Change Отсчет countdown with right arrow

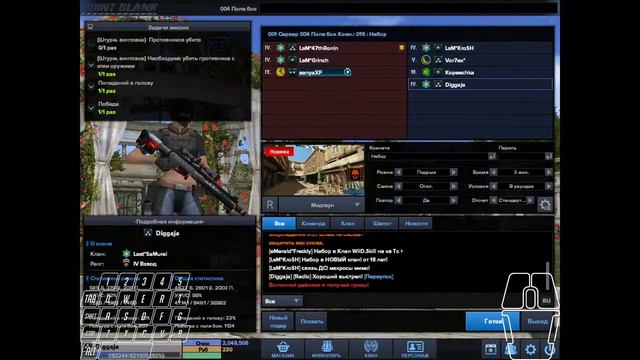point(530,200)
